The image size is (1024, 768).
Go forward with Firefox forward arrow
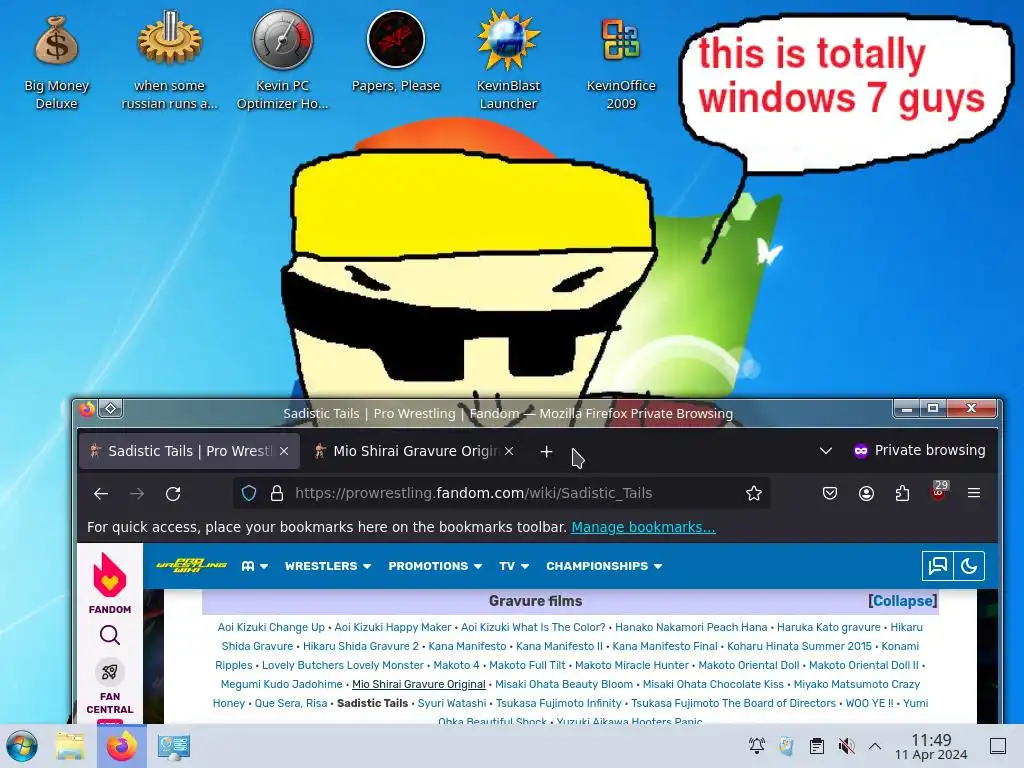(x=137, y=494)
